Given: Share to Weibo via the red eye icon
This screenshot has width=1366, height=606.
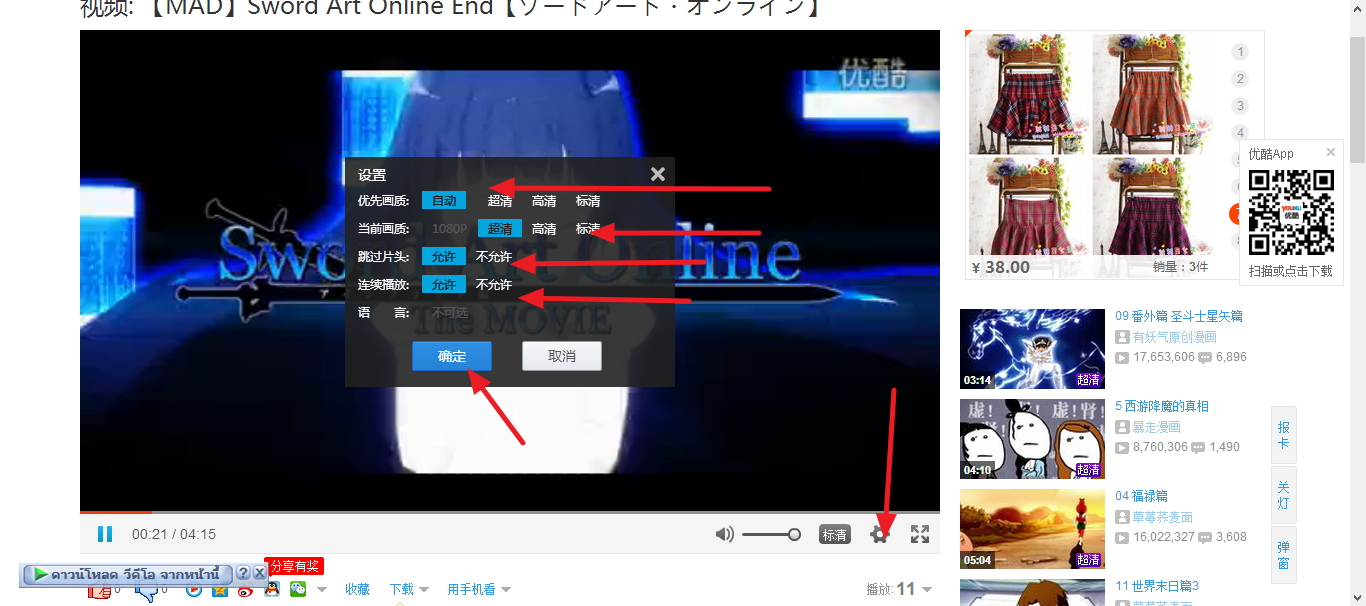Looking at the screenshot, I should coord(246,591).
